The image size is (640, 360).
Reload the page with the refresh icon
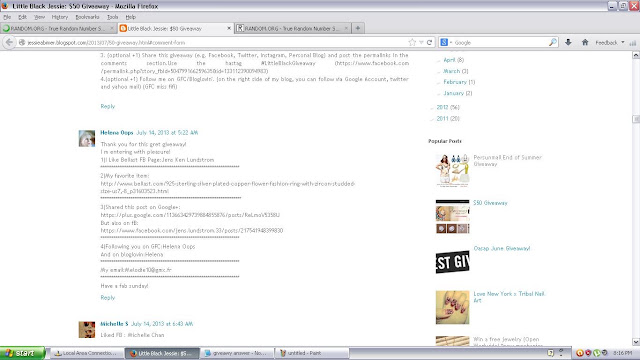429,42
